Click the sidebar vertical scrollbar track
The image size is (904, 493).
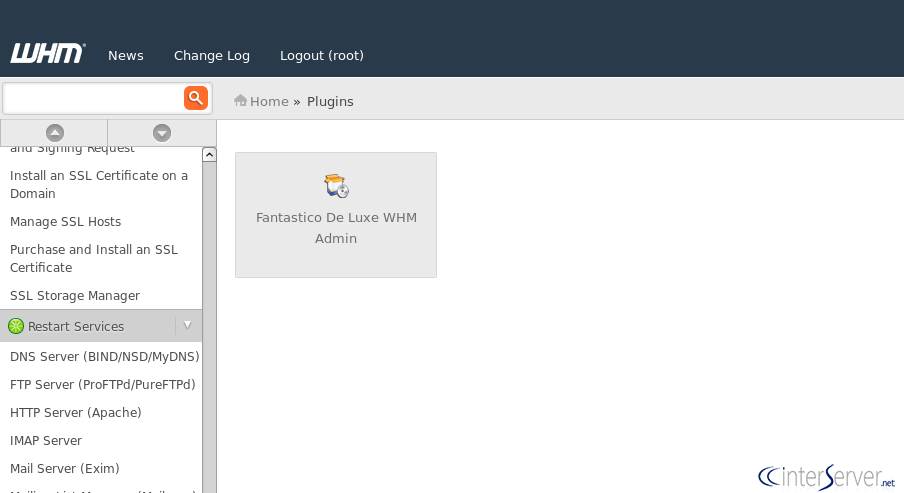pos(209,327)
